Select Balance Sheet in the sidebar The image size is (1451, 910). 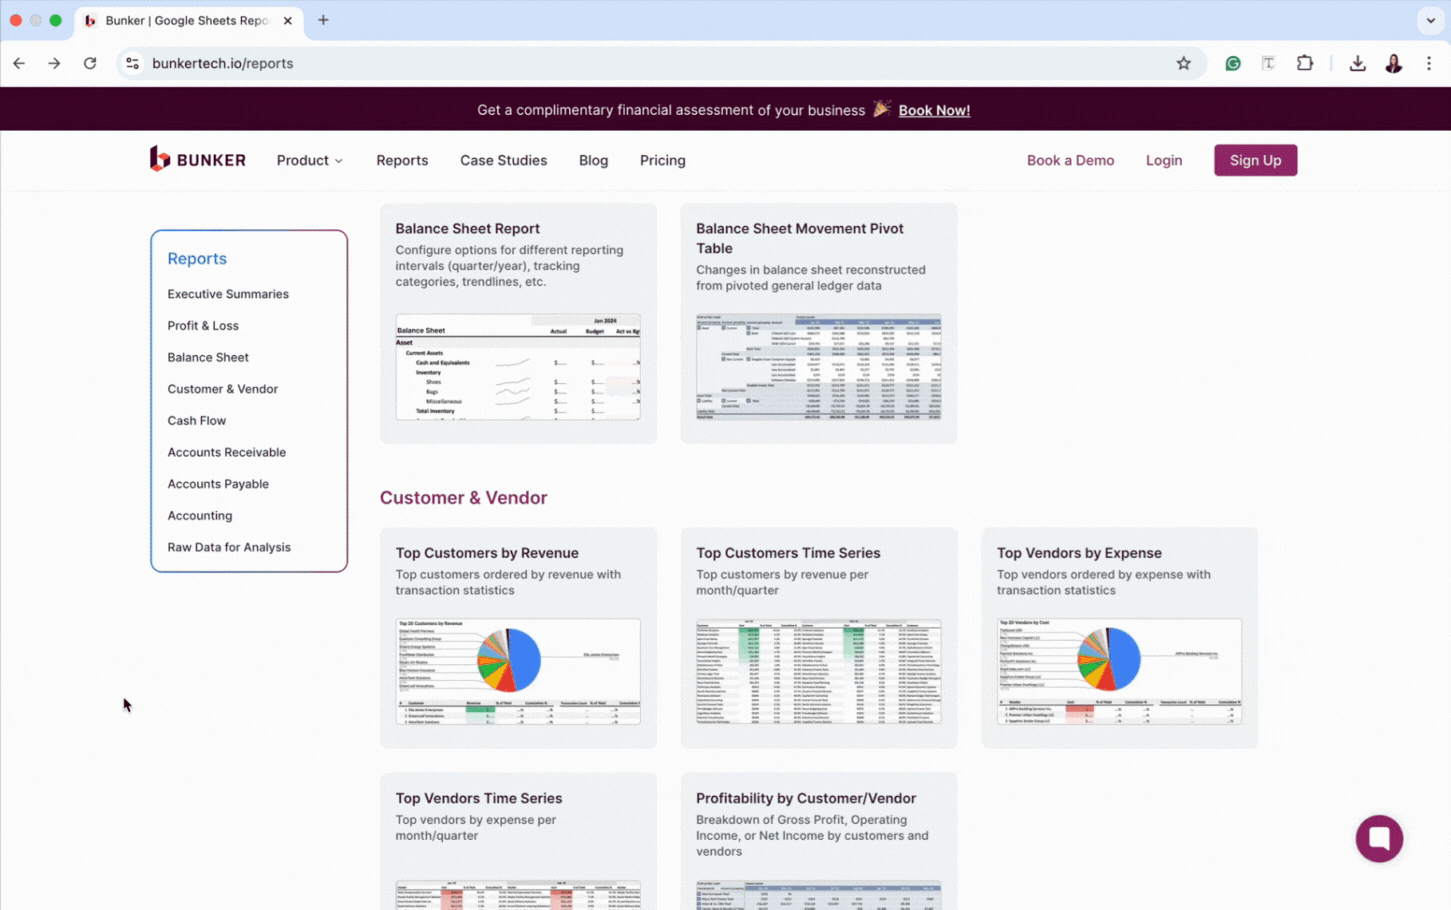[x=208, y=357]
